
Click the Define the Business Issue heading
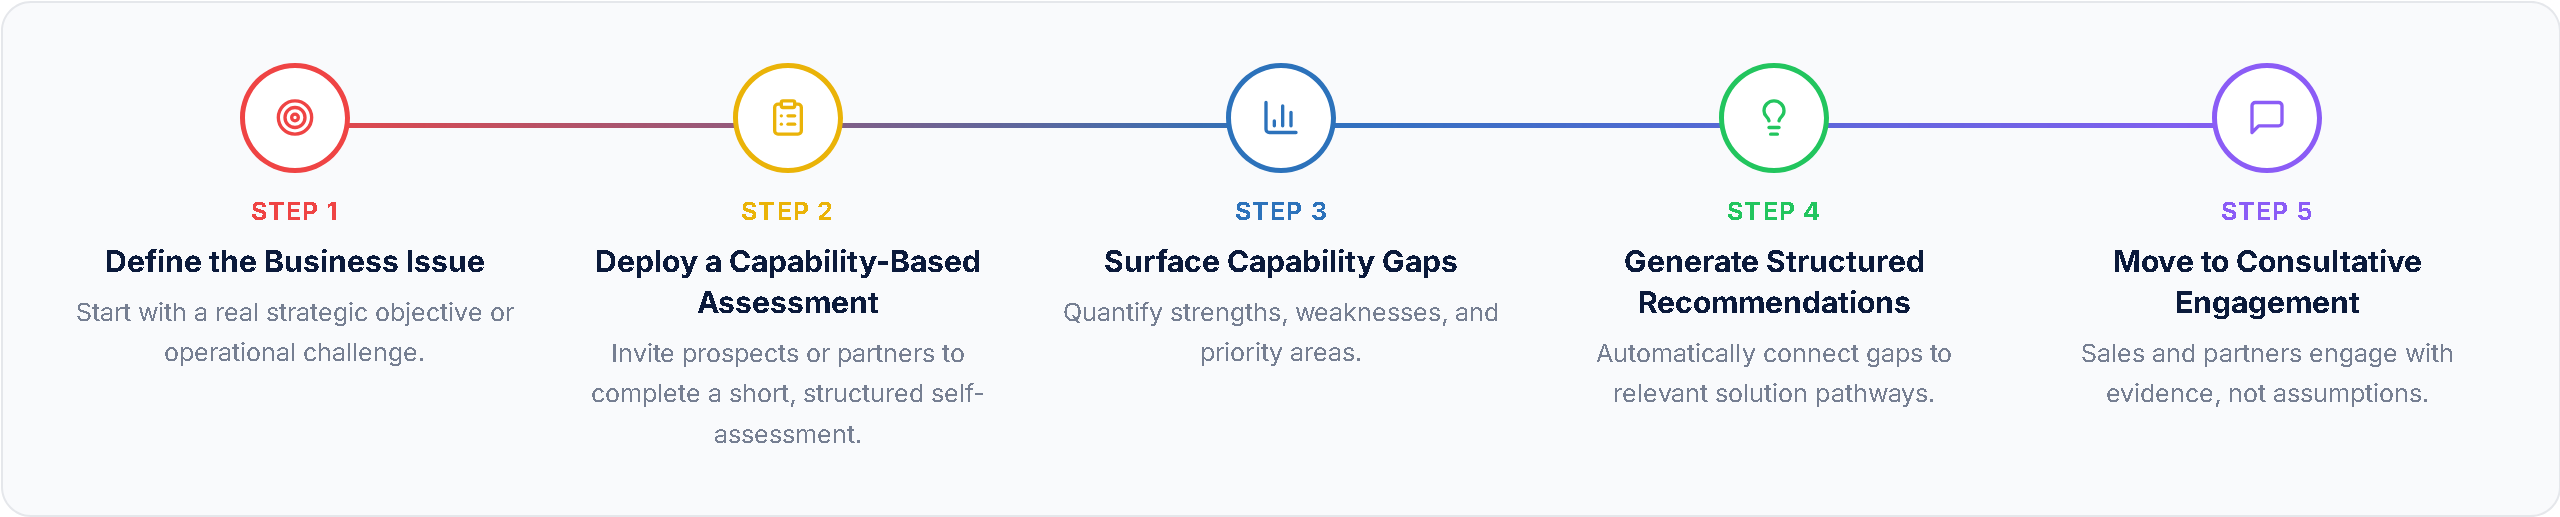(295, 262)
